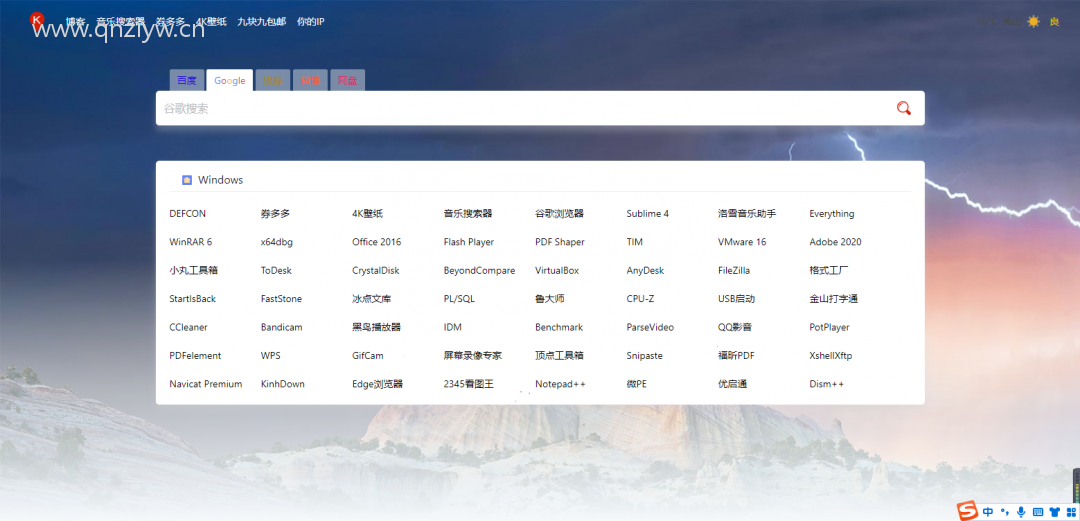
Task: Open the USB启动 link
Action: click(x=736, y=298)
